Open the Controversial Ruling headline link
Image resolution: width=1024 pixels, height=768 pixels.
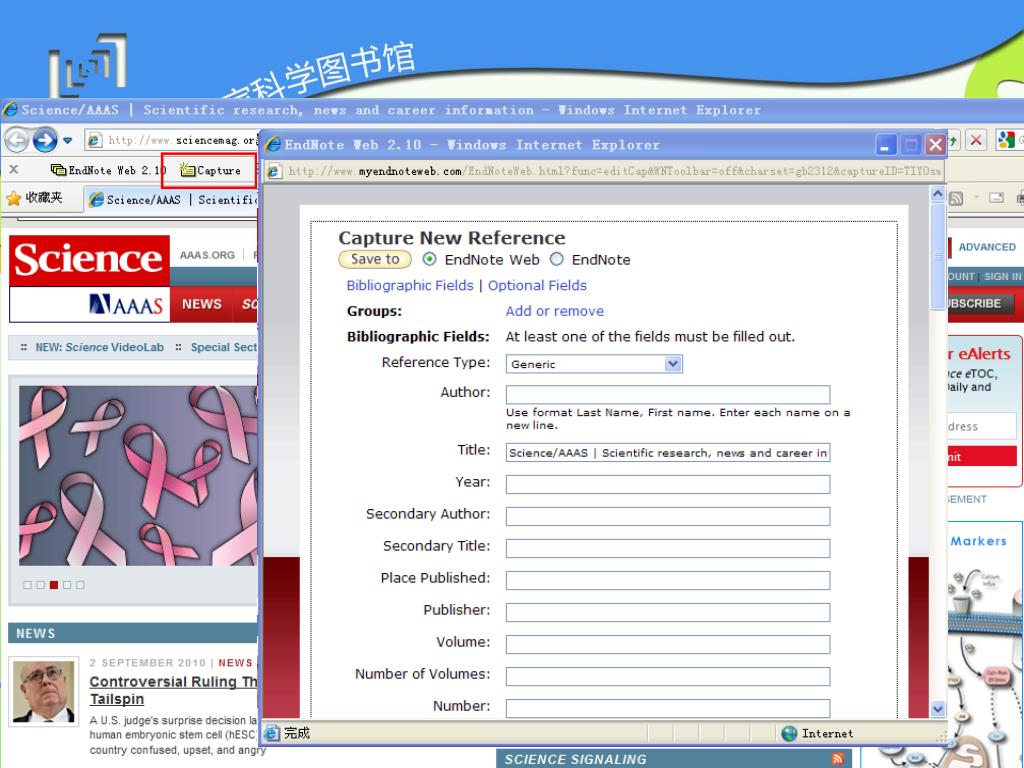pos(173,690)
